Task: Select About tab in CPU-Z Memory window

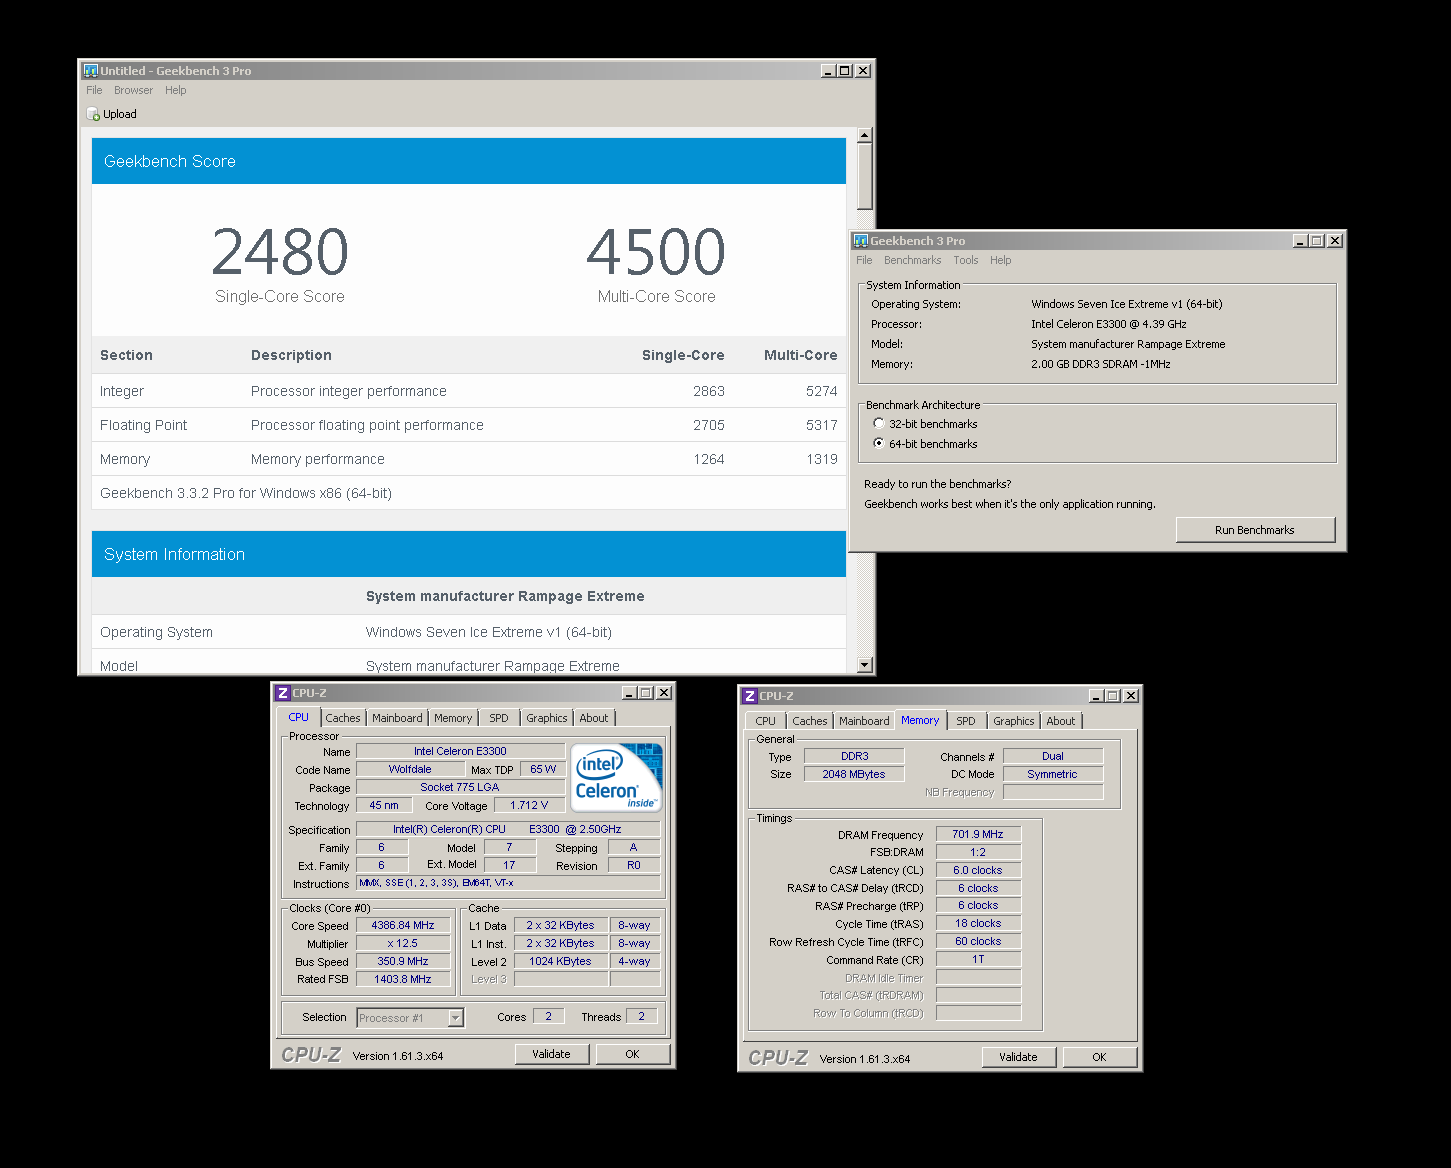Action: [1061, 721]
